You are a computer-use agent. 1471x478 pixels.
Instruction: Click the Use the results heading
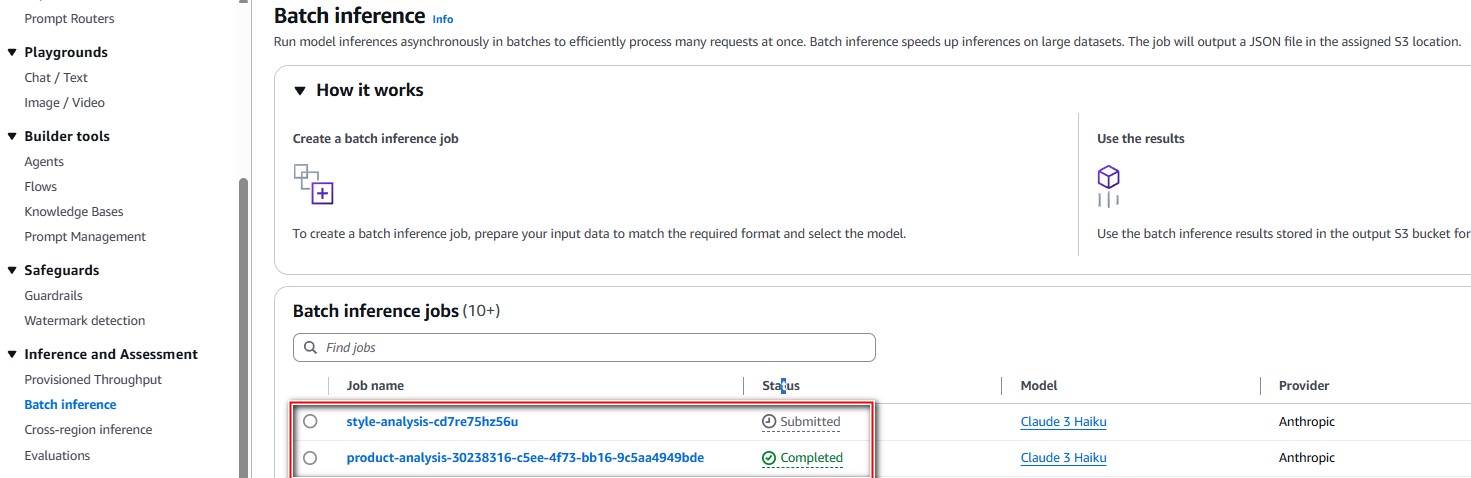click(1140, 139)
